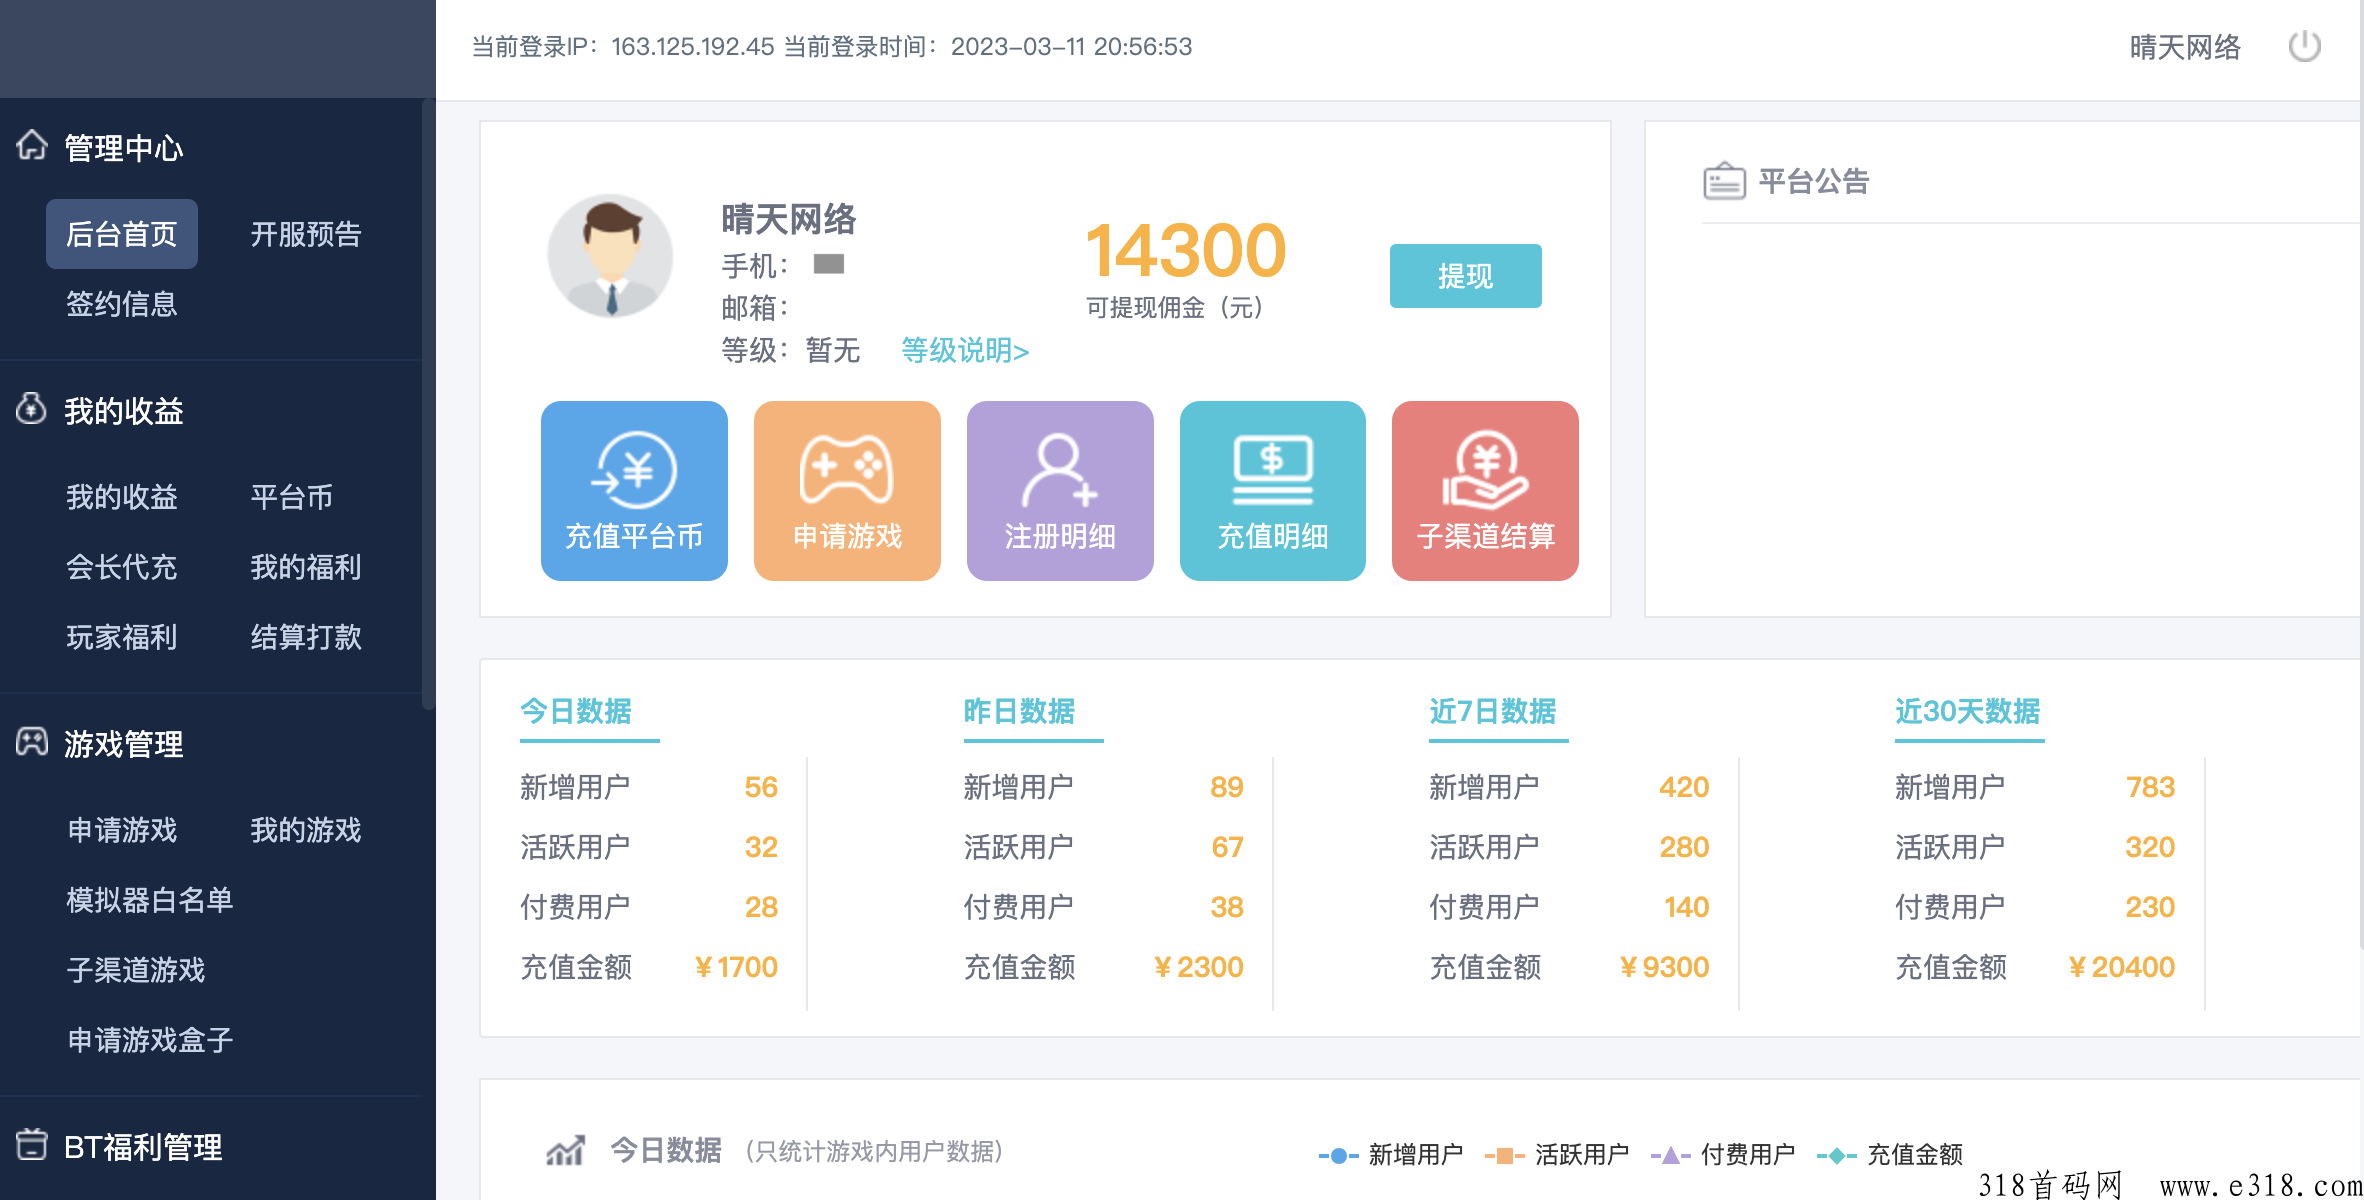Screen dimensions: 2364x1200
Task: Click the money bag icon beside 我的收益
Action: click(32, 408)
